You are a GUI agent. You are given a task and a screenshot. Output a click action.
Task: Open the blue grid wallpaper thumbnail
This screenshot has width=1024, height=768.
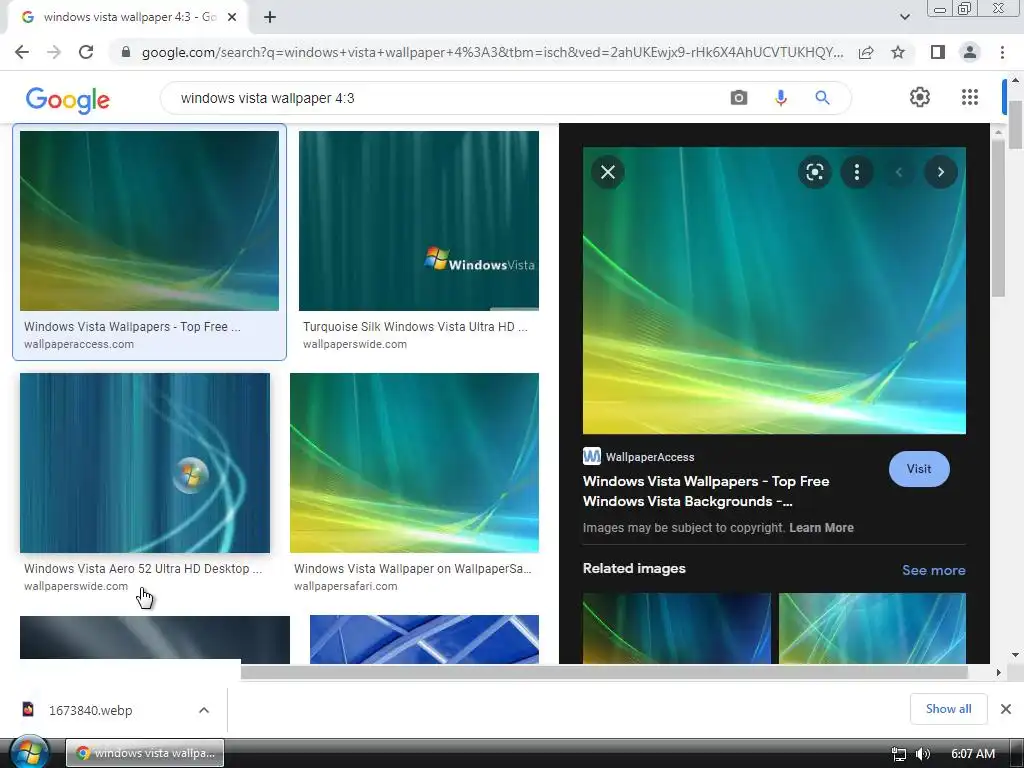(424, 639)
